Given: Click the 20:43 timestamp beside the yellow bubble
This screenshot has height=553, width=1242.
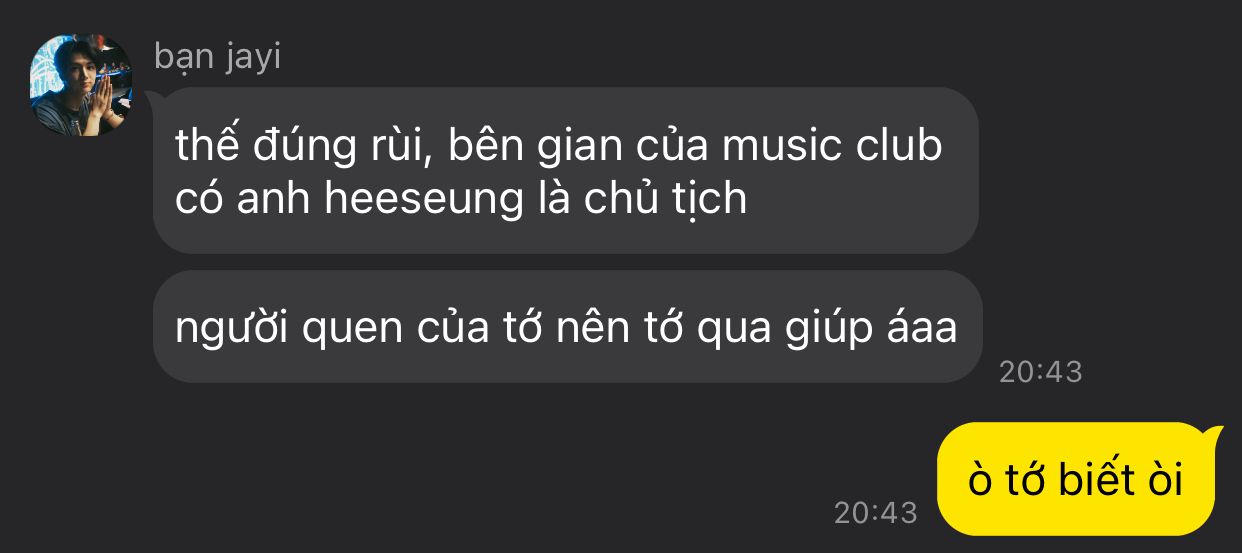Looking at the screenshot, I should click(875, 513).
